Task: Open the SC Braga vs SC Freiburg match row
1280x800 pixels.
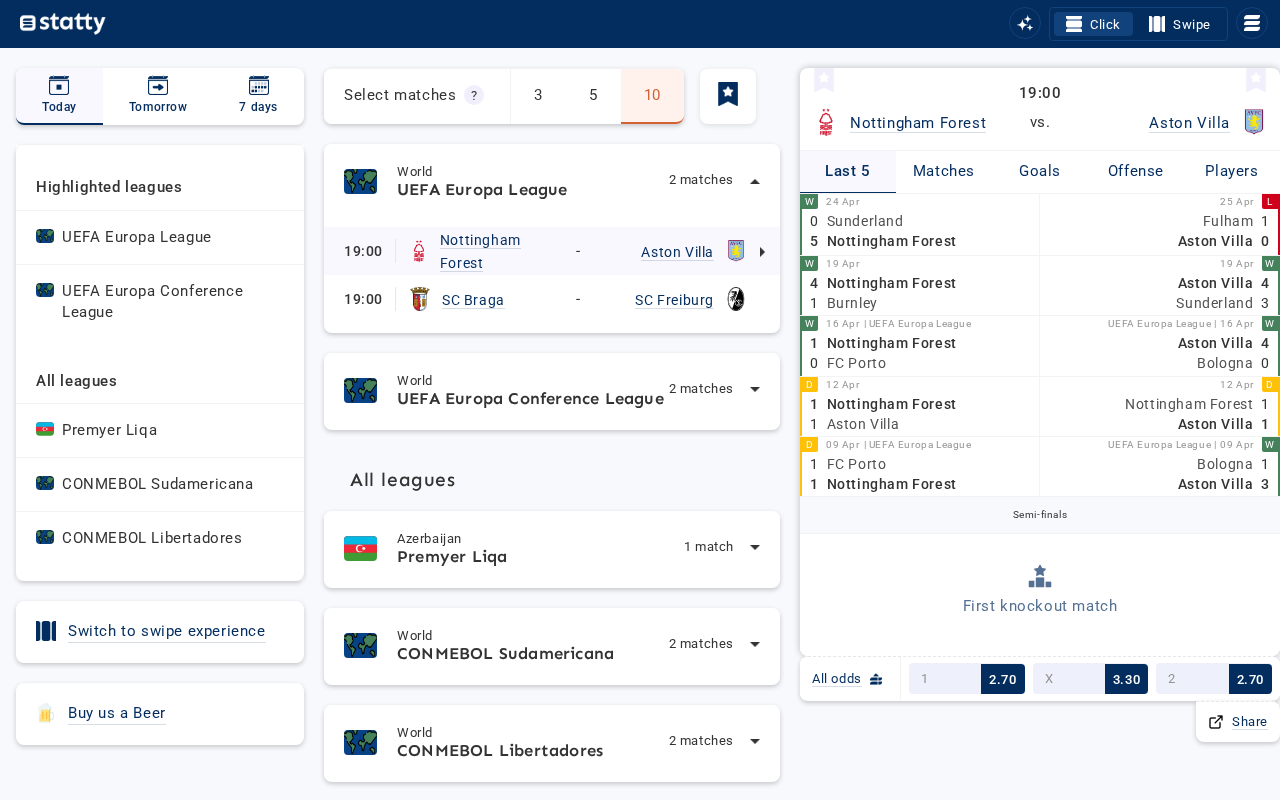Action: tap(552, 299)
